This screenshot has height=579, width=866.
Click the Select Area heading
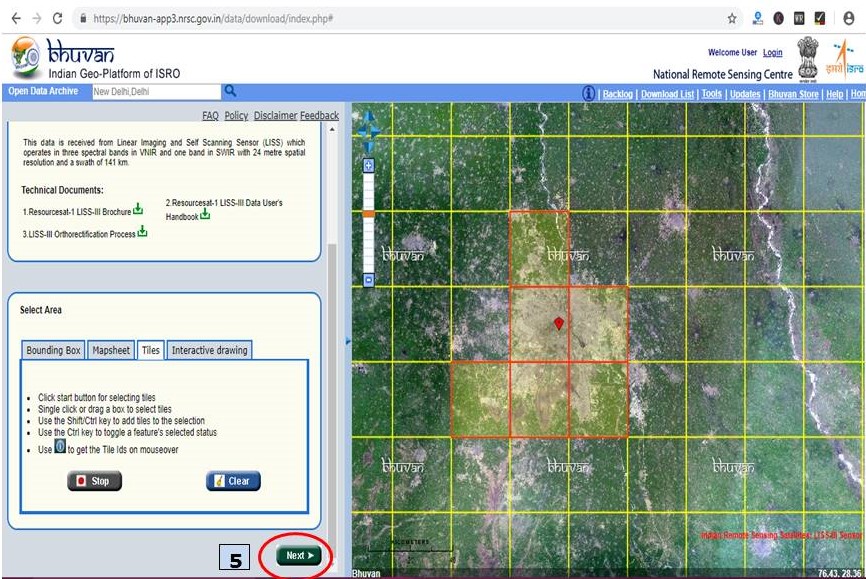tap(41, 310)
